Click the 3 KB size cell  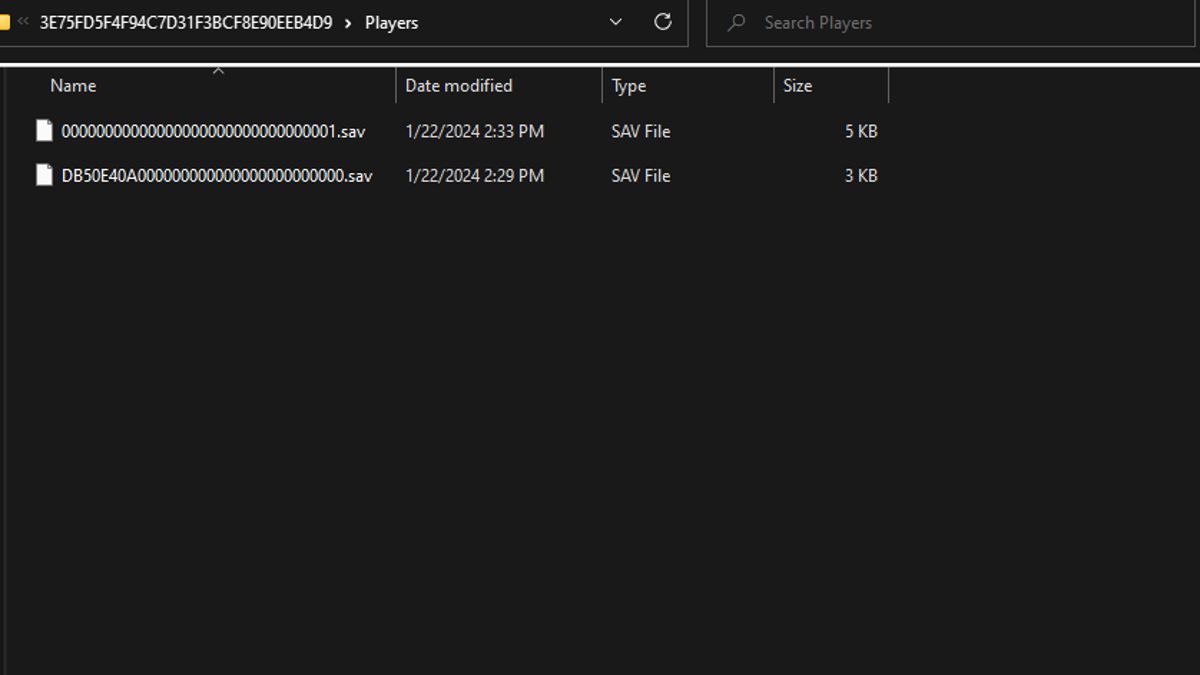point(860,175)
